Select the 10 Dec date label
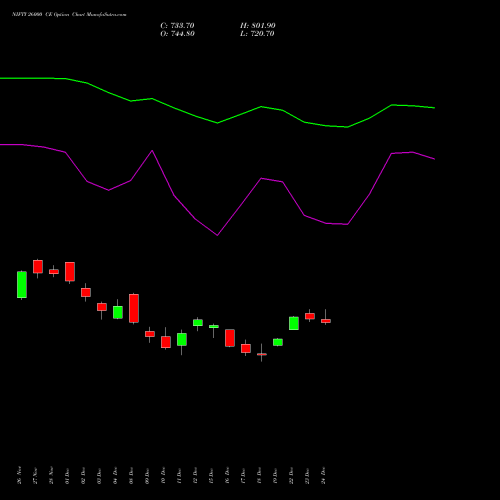This screenshot has height=500, width=500. coord(163,475)
